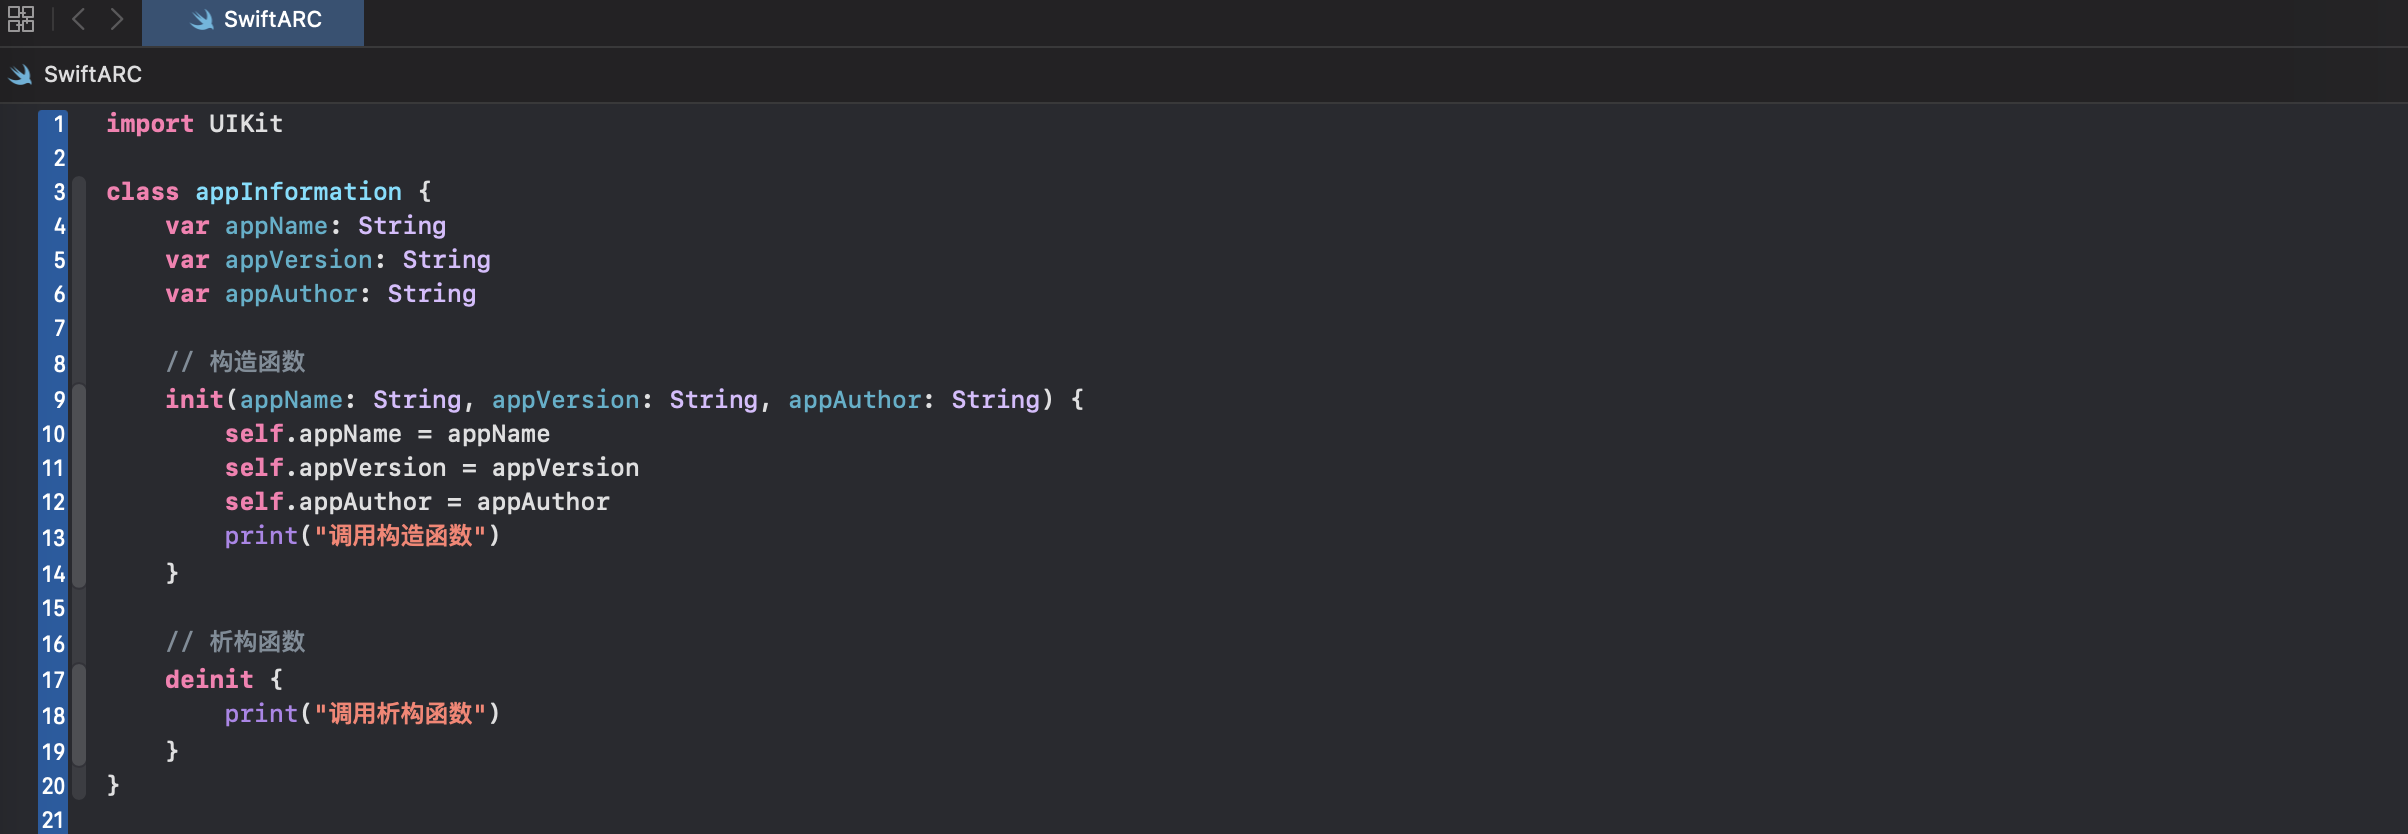The width and height of the screenshot is (2408, 834).
Task: Click the Swift icon in SwiftARC tab
Action: point(202,20)
